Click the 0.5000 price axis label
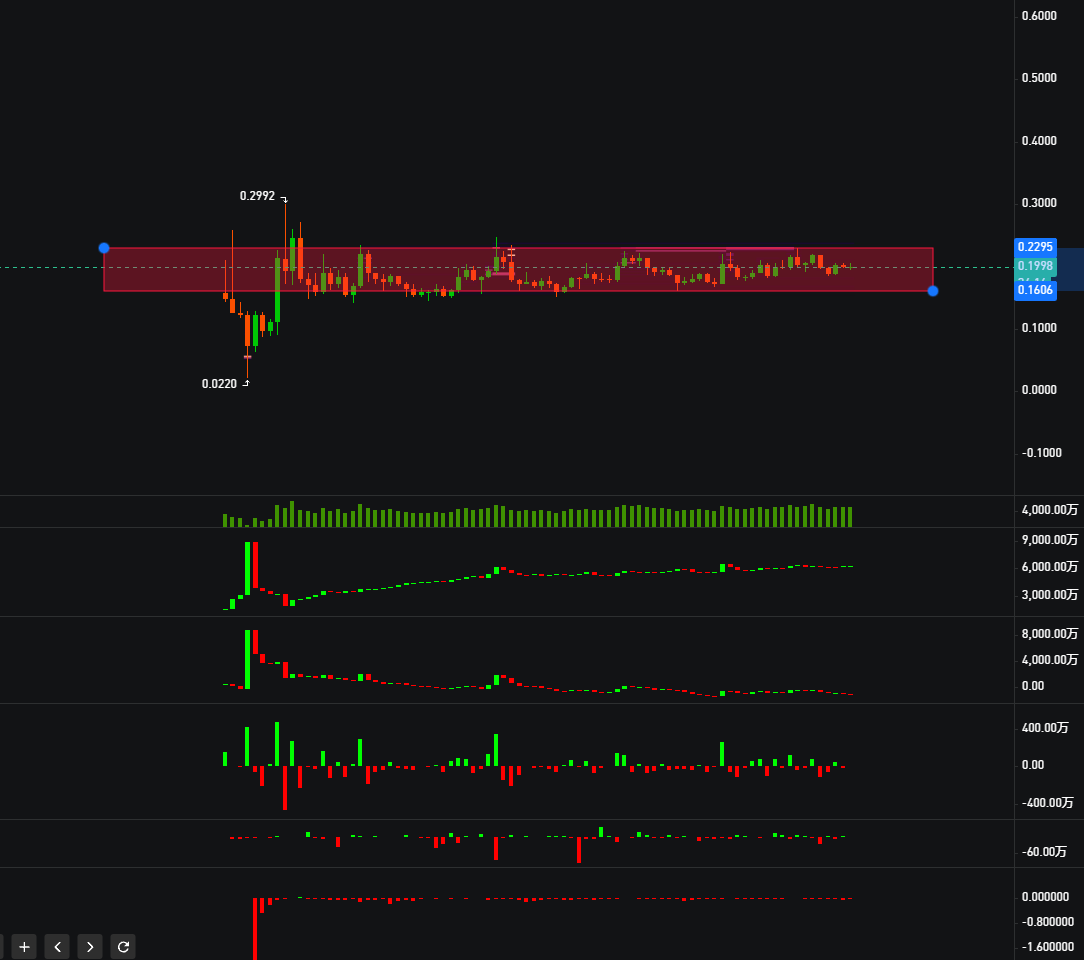Image resolution: width=1084 pixels, height=960 pixels. pos(1039,78)
